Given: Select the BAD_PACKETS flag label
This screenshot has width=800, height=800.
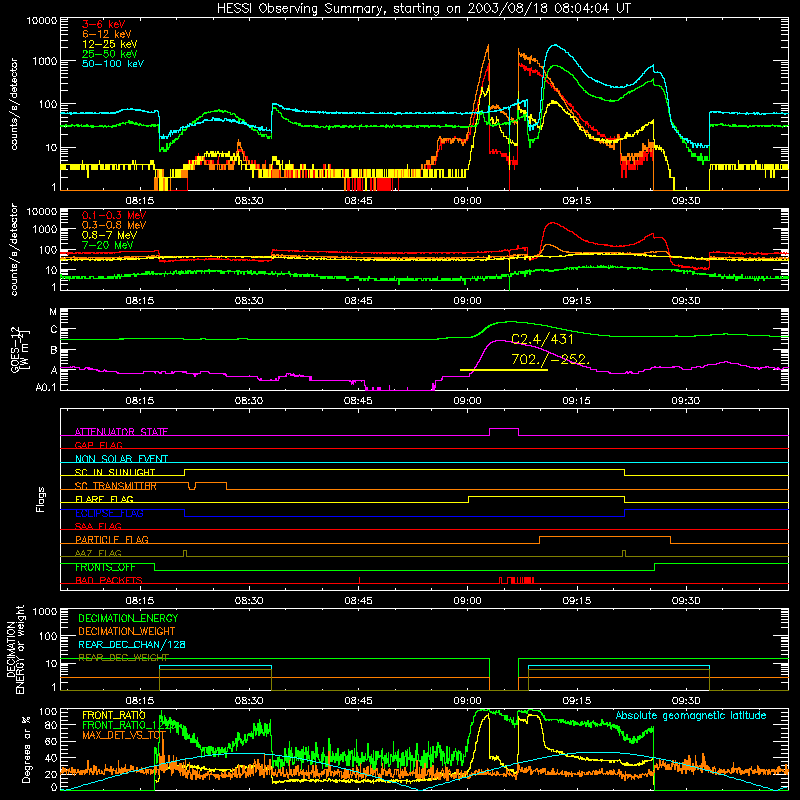Looking at the screenshot, I should (x=109, y=580).
